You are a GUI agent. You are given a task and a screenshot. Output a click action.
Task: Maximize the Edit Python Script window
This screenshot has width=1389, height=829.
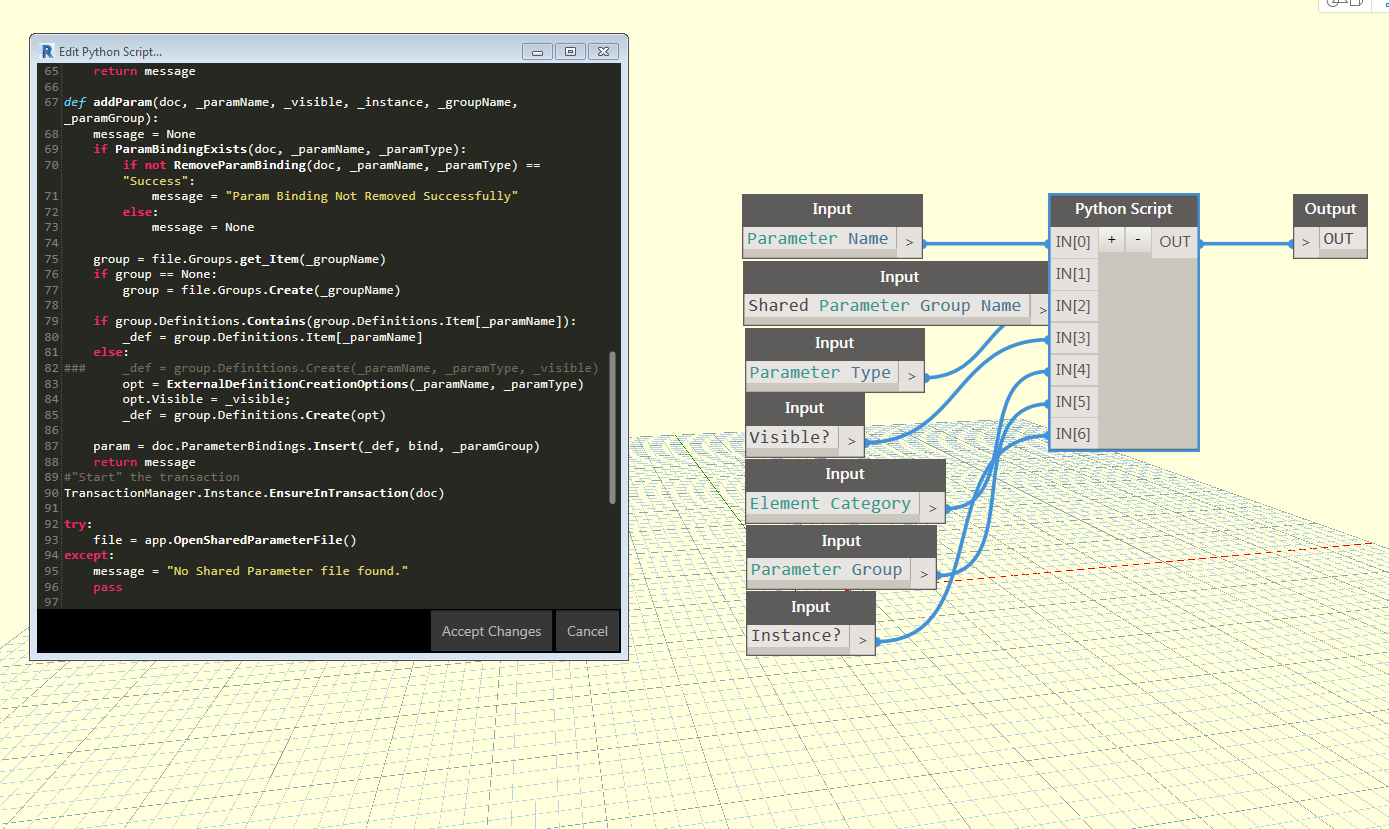click(570, 51)
